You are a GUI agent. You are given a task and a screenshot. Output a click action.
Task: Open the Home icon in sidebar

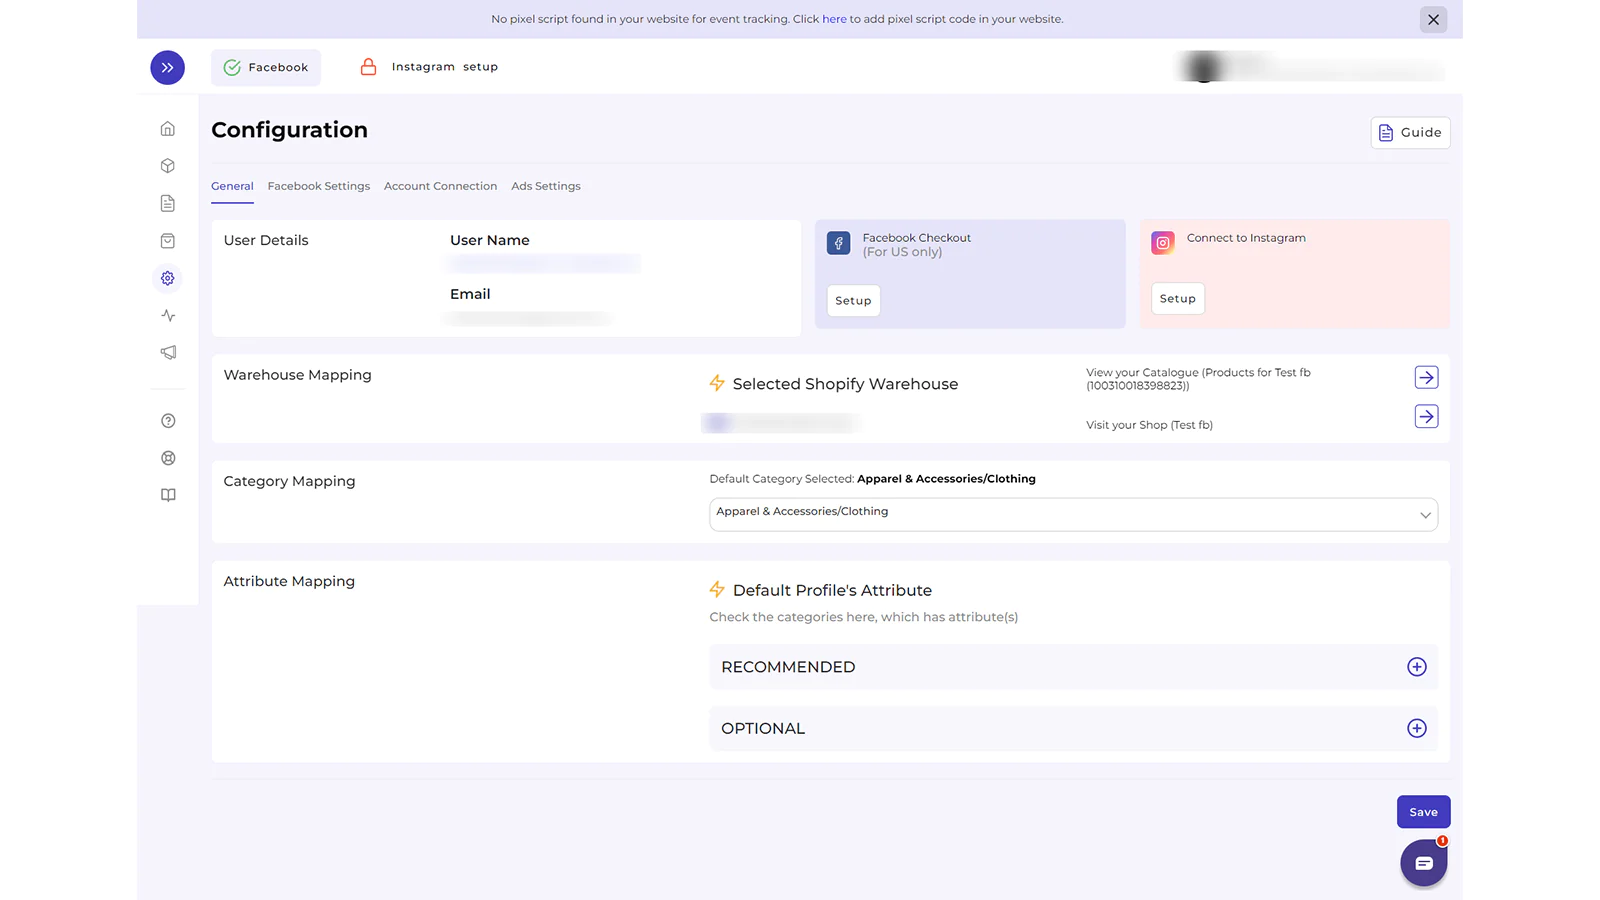[x=168, y=129]
